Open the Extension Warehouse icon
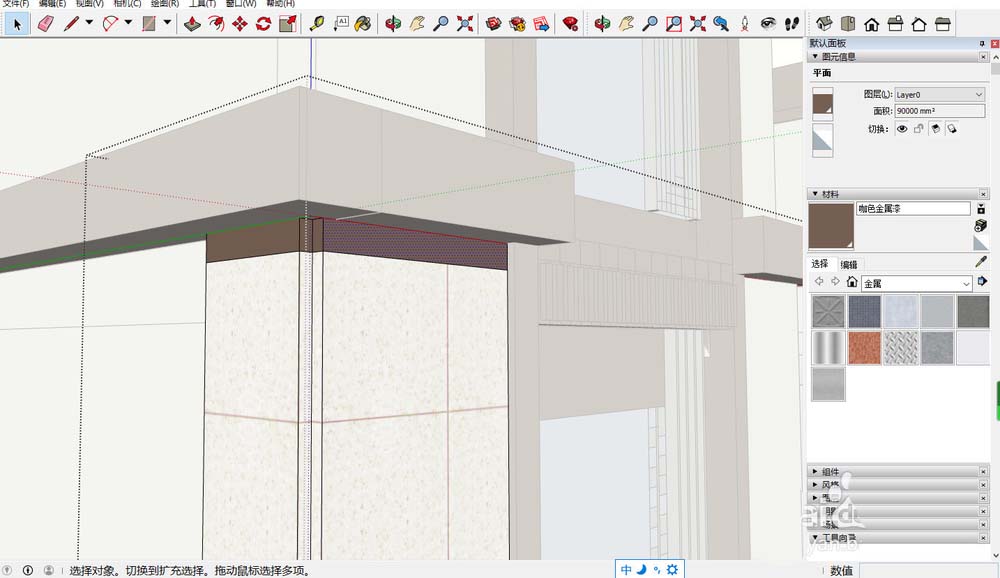Screen dimensions: 1000x578 pos(517,24)
